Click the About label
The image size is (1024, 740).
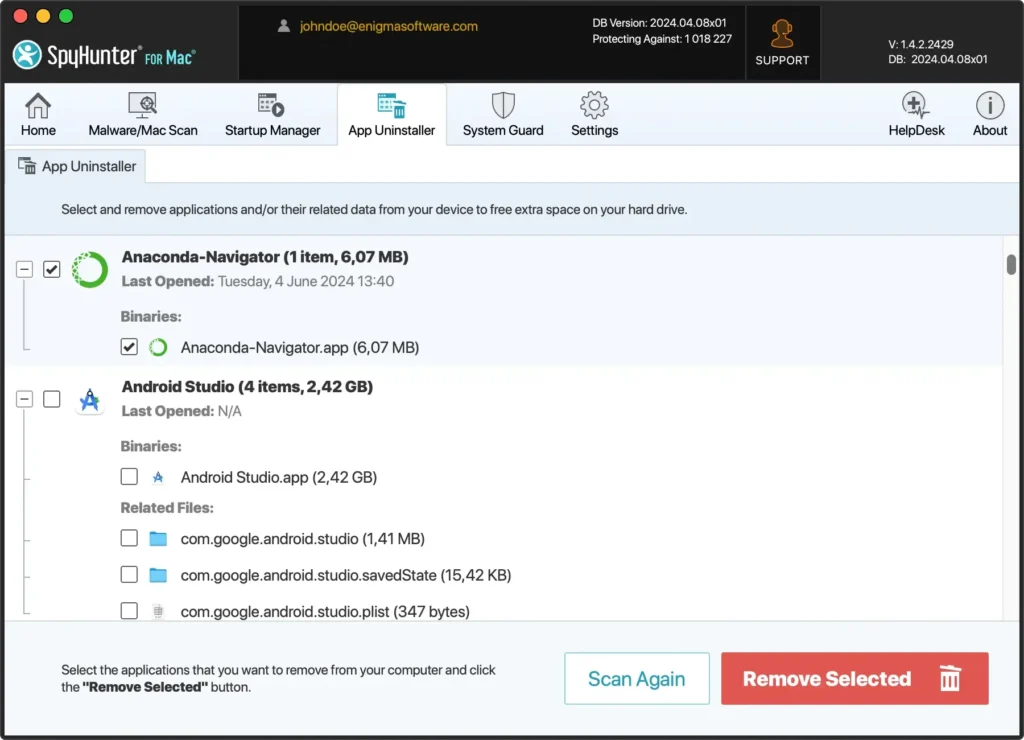pos(990,130)
